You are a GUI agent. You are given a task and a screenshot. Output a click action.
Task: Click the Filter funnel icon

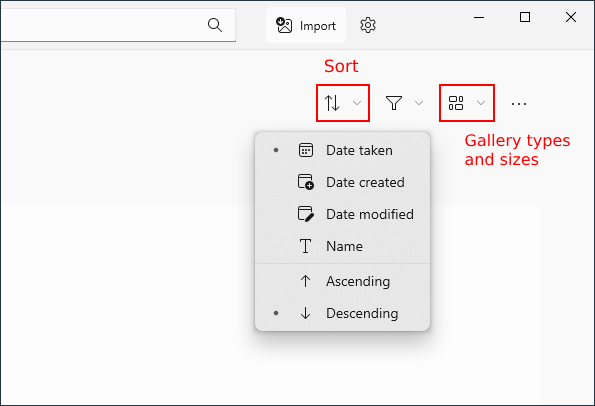click(394, 103)
